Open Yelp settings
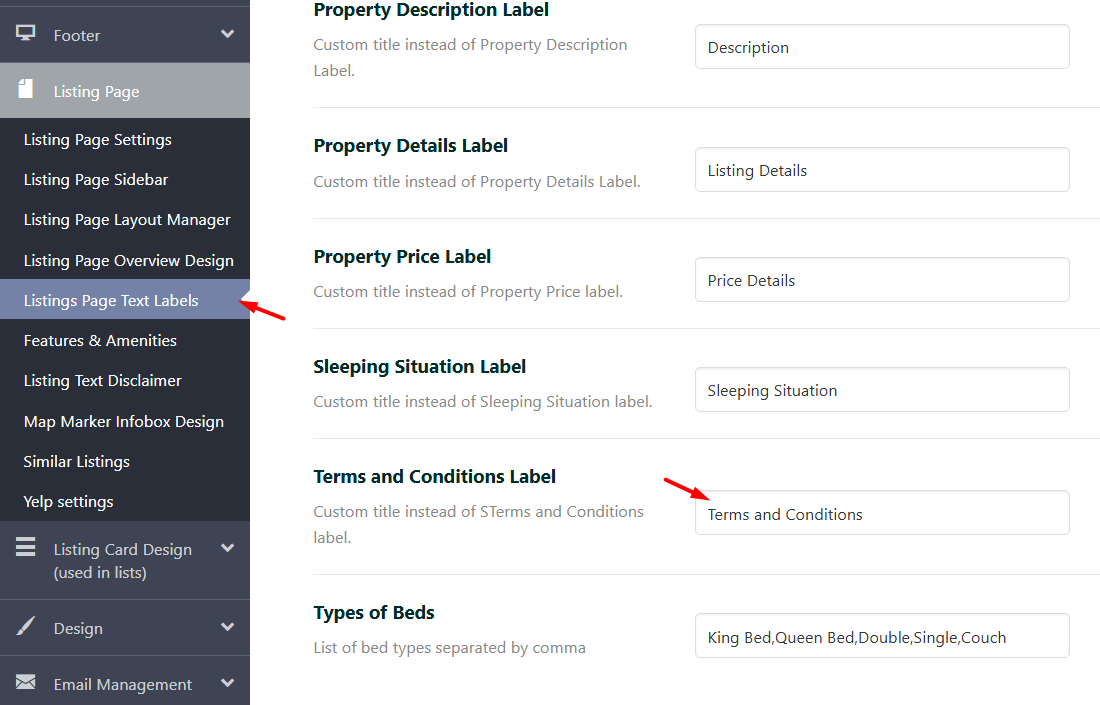This screenshot has height=705, width=1100. pyautogui.click(x=69, y=502)
